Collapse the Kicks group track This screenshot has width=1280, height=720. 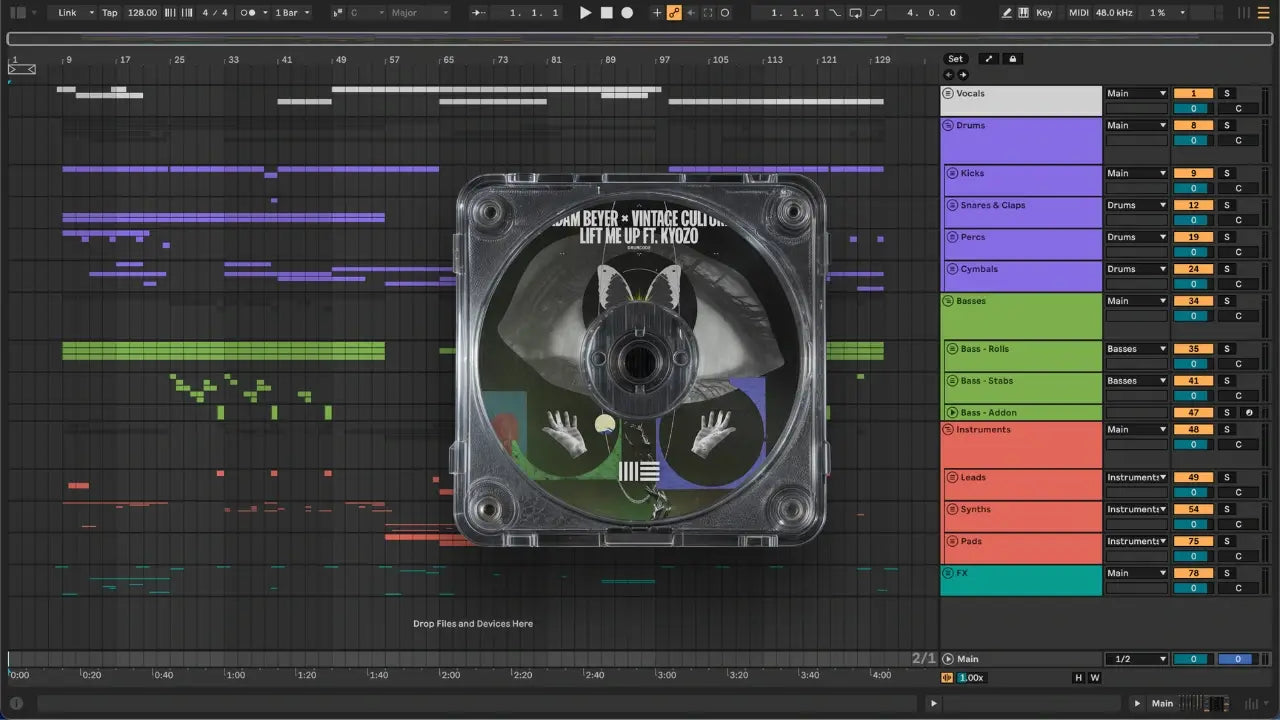[x=952, y=174]
